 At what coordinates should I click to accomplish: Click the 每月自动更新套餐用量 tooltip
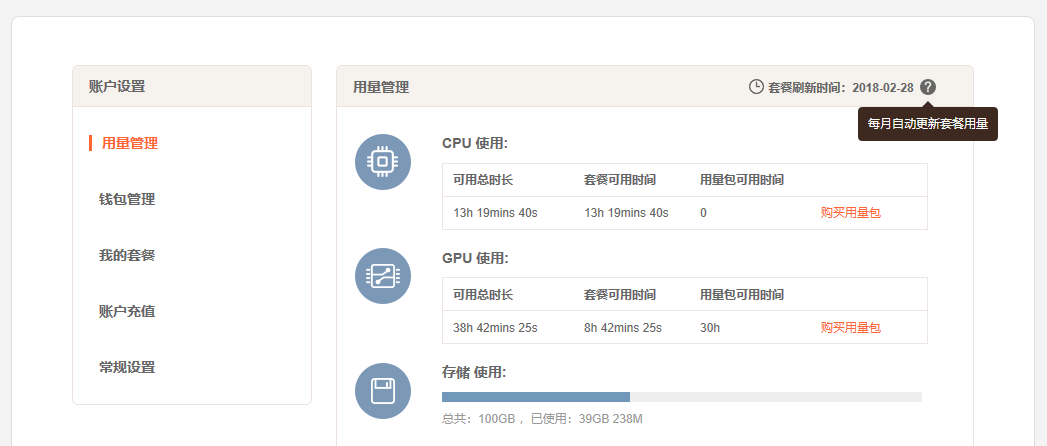point(927,124)
